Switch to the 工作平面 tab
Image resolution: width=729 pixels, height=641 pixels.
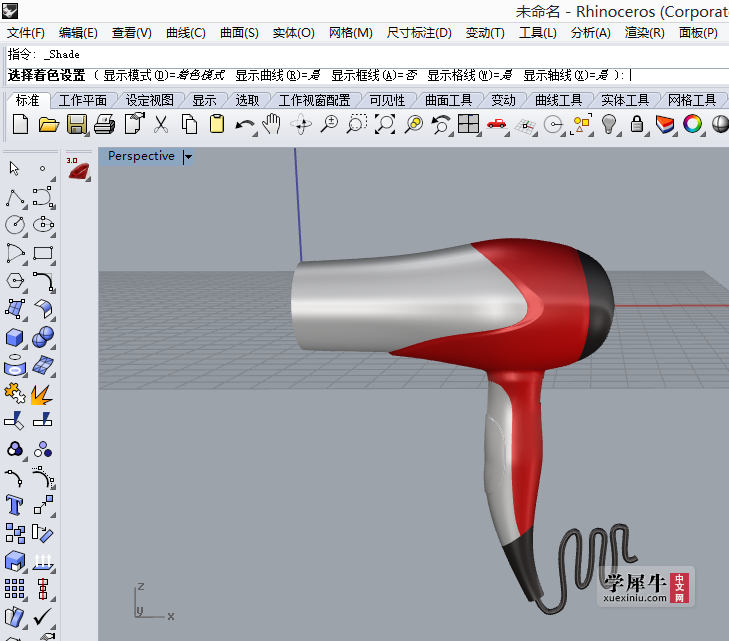(83, 100)
